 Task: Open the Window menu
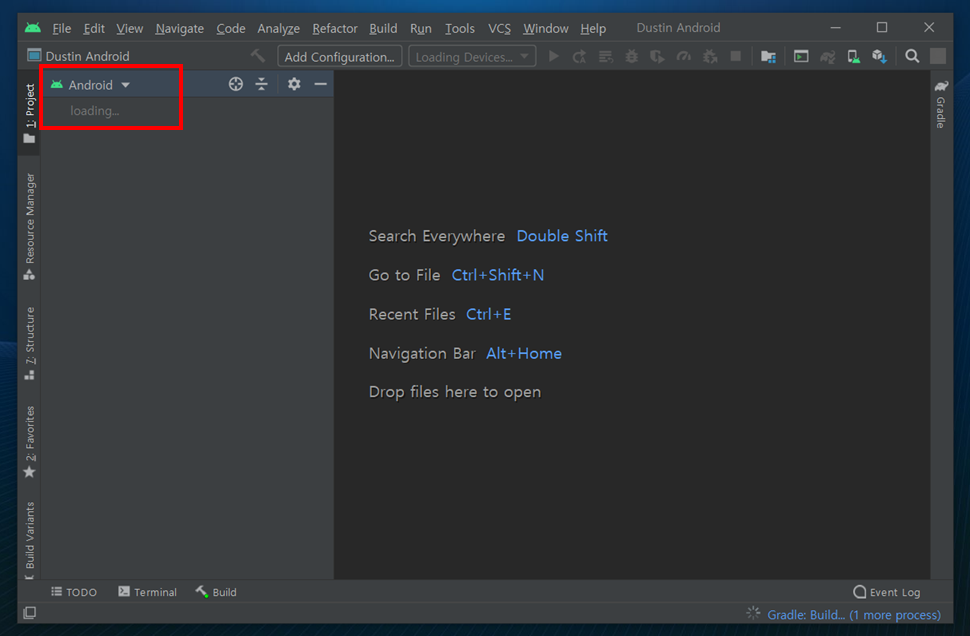coord(546,28)
